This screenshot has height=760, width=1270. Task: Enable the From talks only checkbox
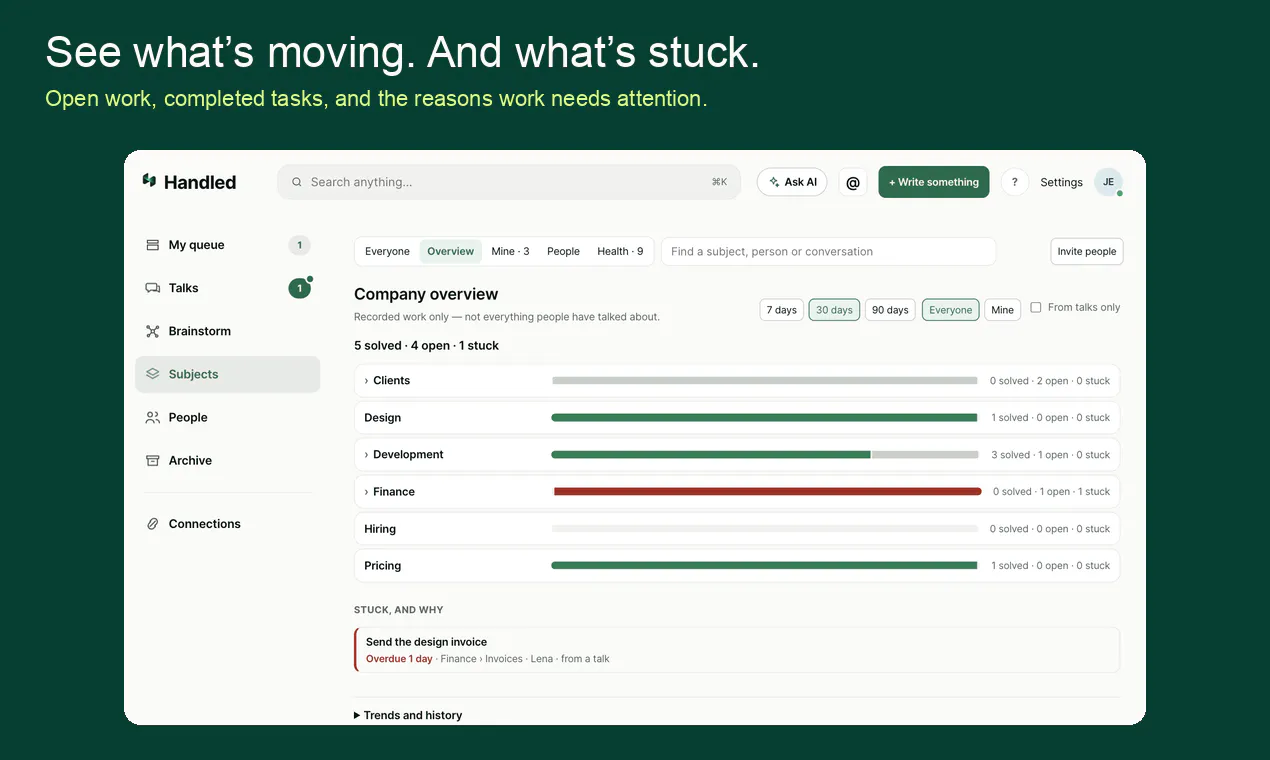coord(1036,307)
